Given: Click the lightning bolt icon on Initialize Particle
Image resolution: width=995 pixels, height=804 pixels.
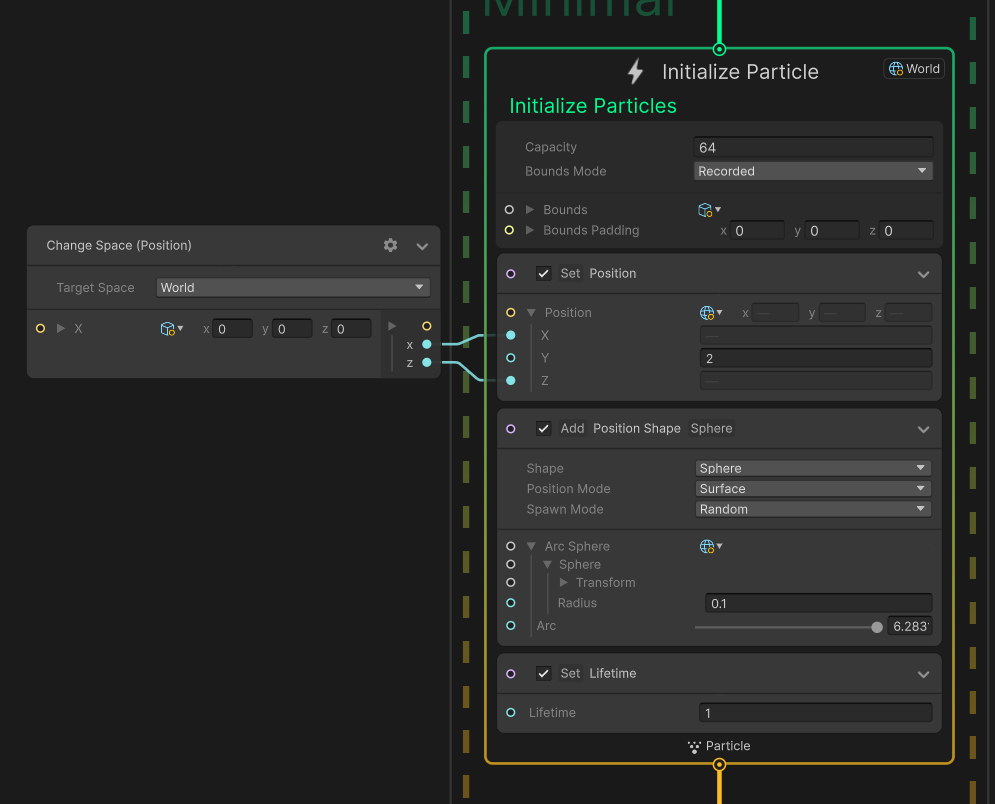Looking at the screenshot, I should point(633,71).
